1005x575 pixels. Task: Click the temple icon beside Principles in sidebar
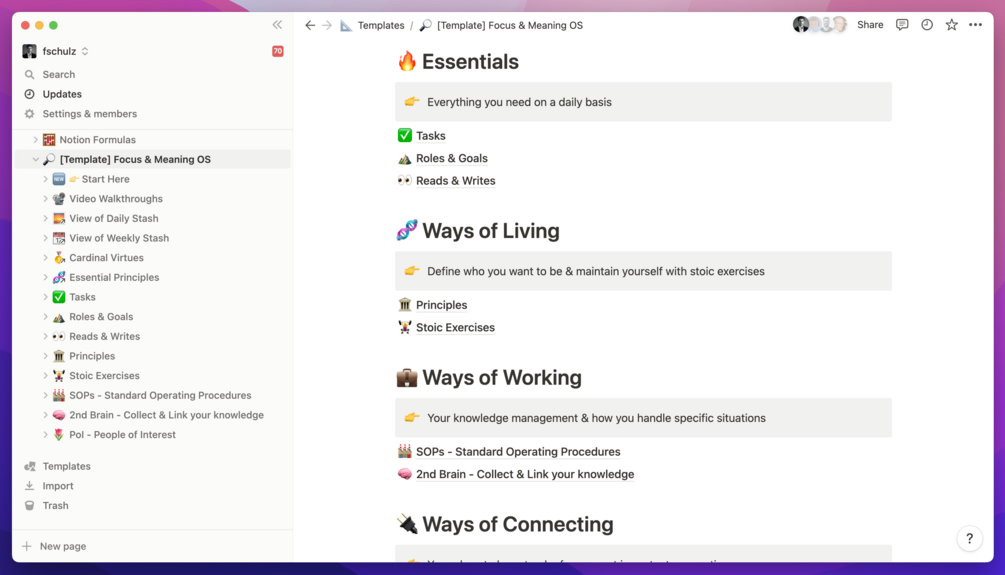59,356
